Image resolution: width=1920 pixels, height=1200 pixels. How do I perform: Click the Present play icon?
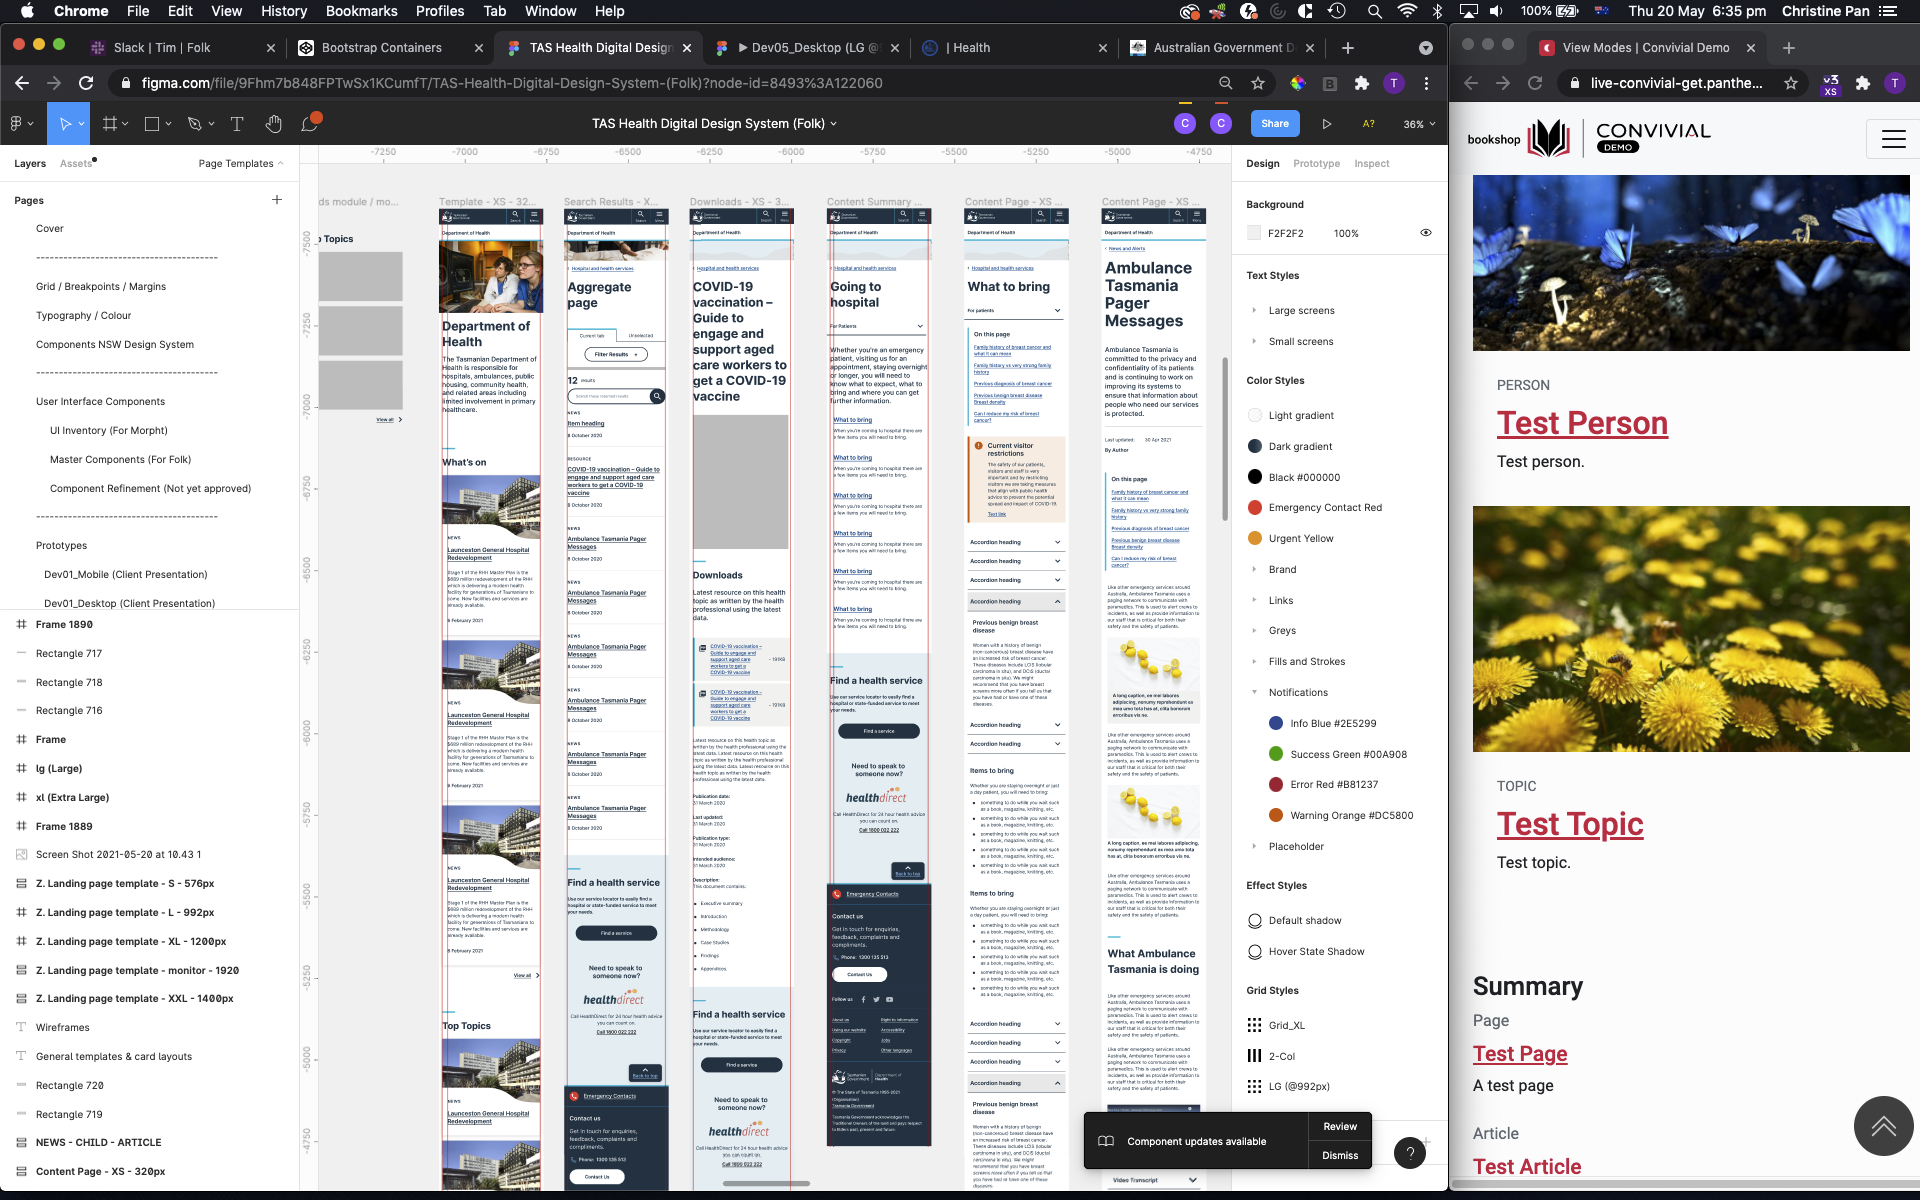1327,124
